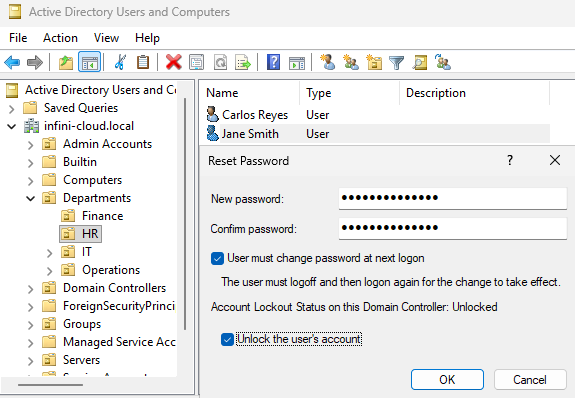Sort list by Description column header
The width and height of the screenshot is (575, 398).
click(x=475, y=93)
